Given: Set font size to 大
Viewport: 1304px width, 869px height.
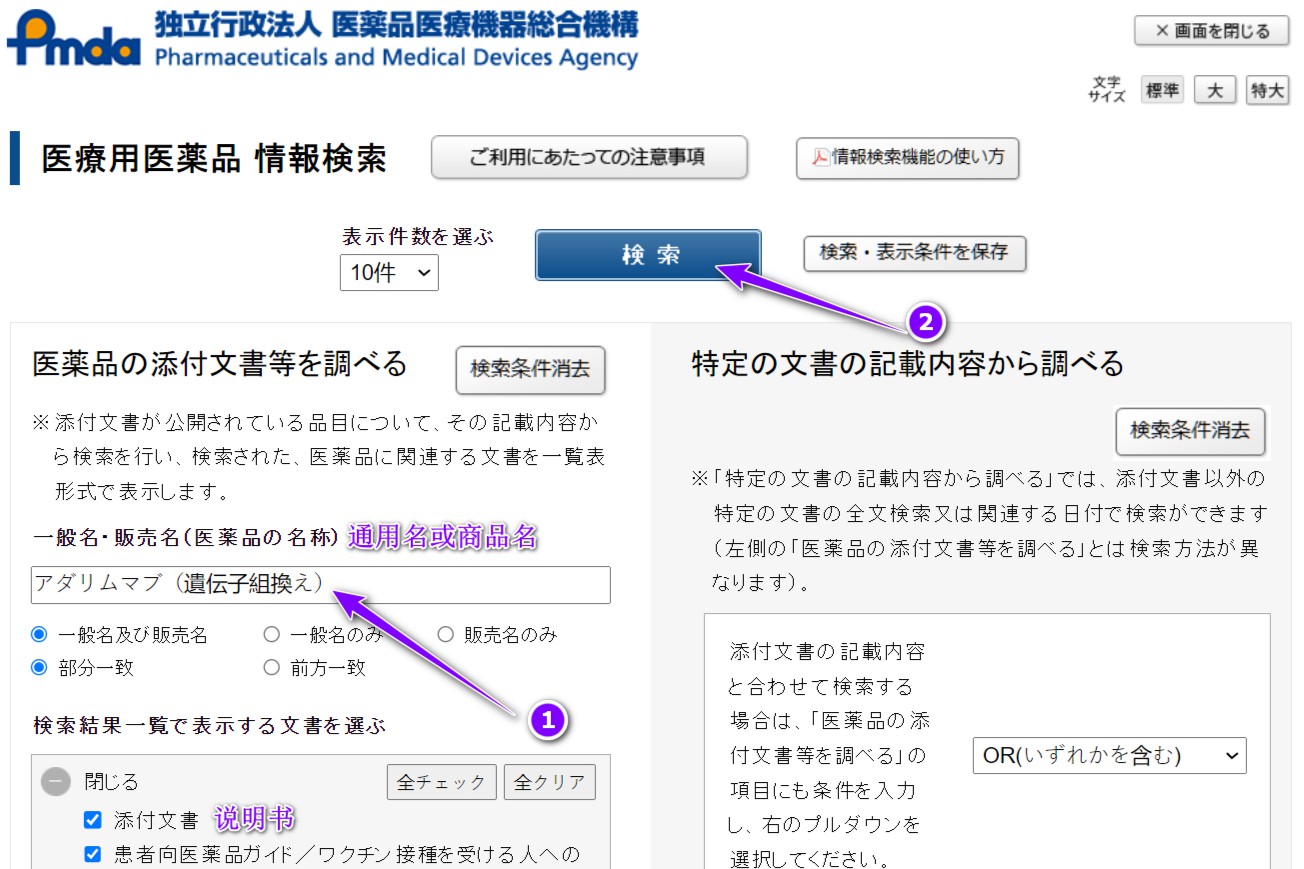Looking at the screenshot, I should [x=1214, y=89].
